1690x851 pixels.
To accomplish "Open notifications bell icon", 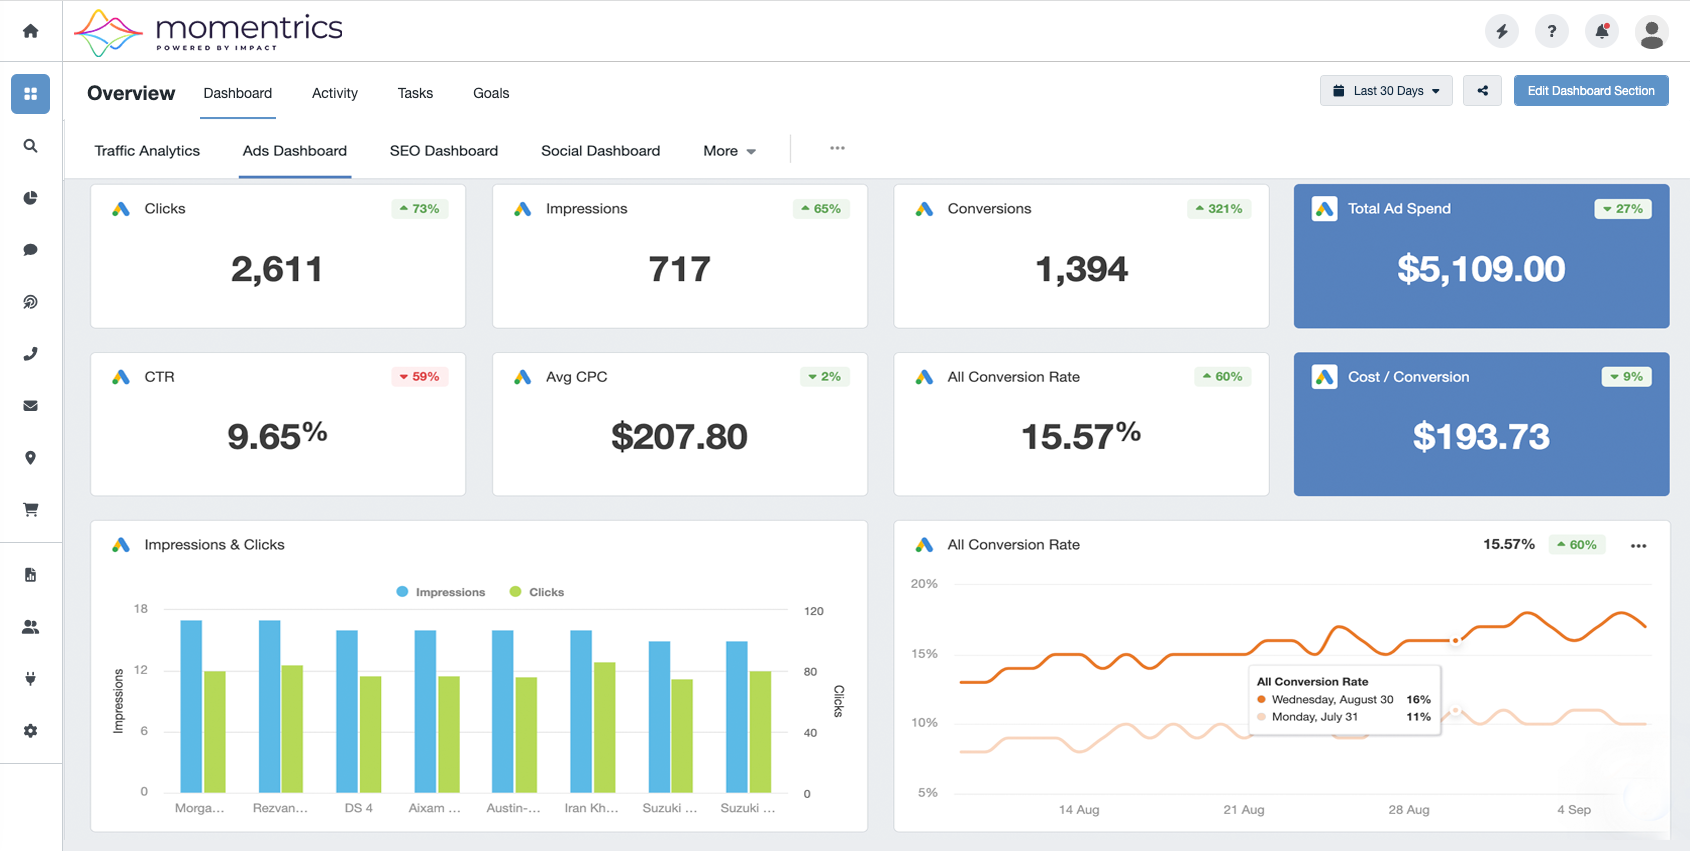I will 1602,32.
